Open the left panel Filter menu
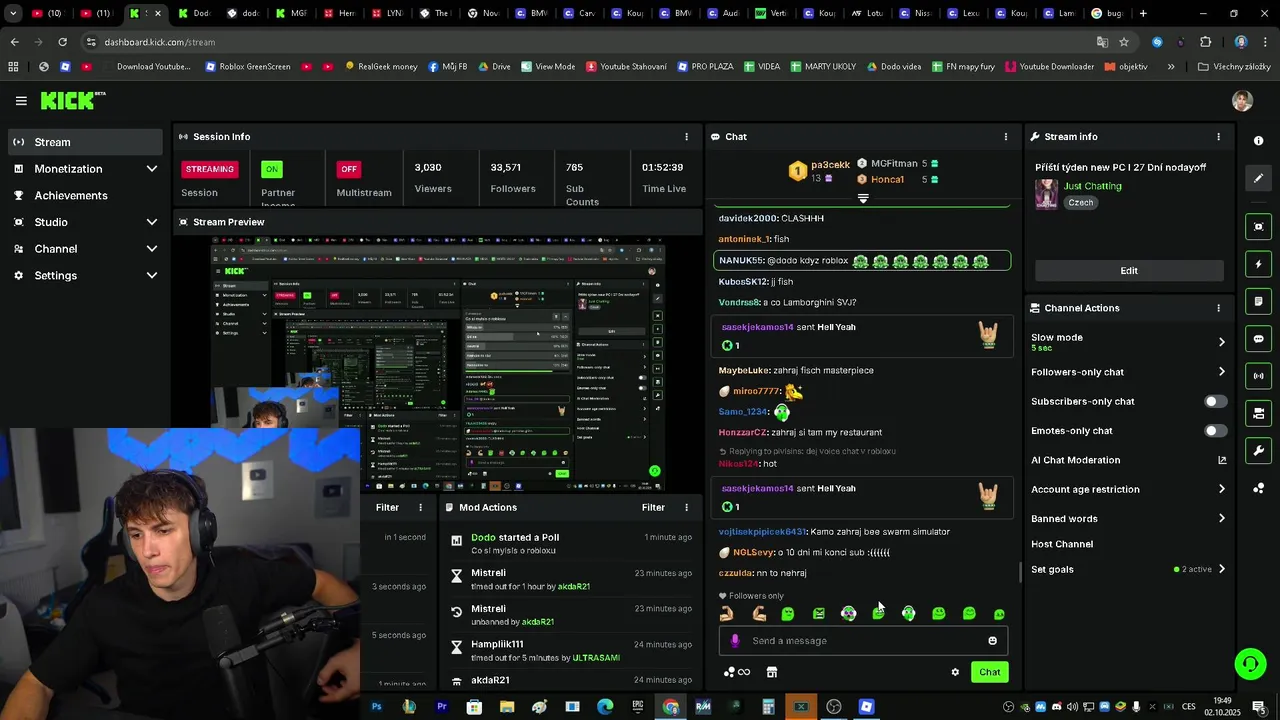Image resolution: width=1280 pixels, height=720 pixels. (387, 508)
